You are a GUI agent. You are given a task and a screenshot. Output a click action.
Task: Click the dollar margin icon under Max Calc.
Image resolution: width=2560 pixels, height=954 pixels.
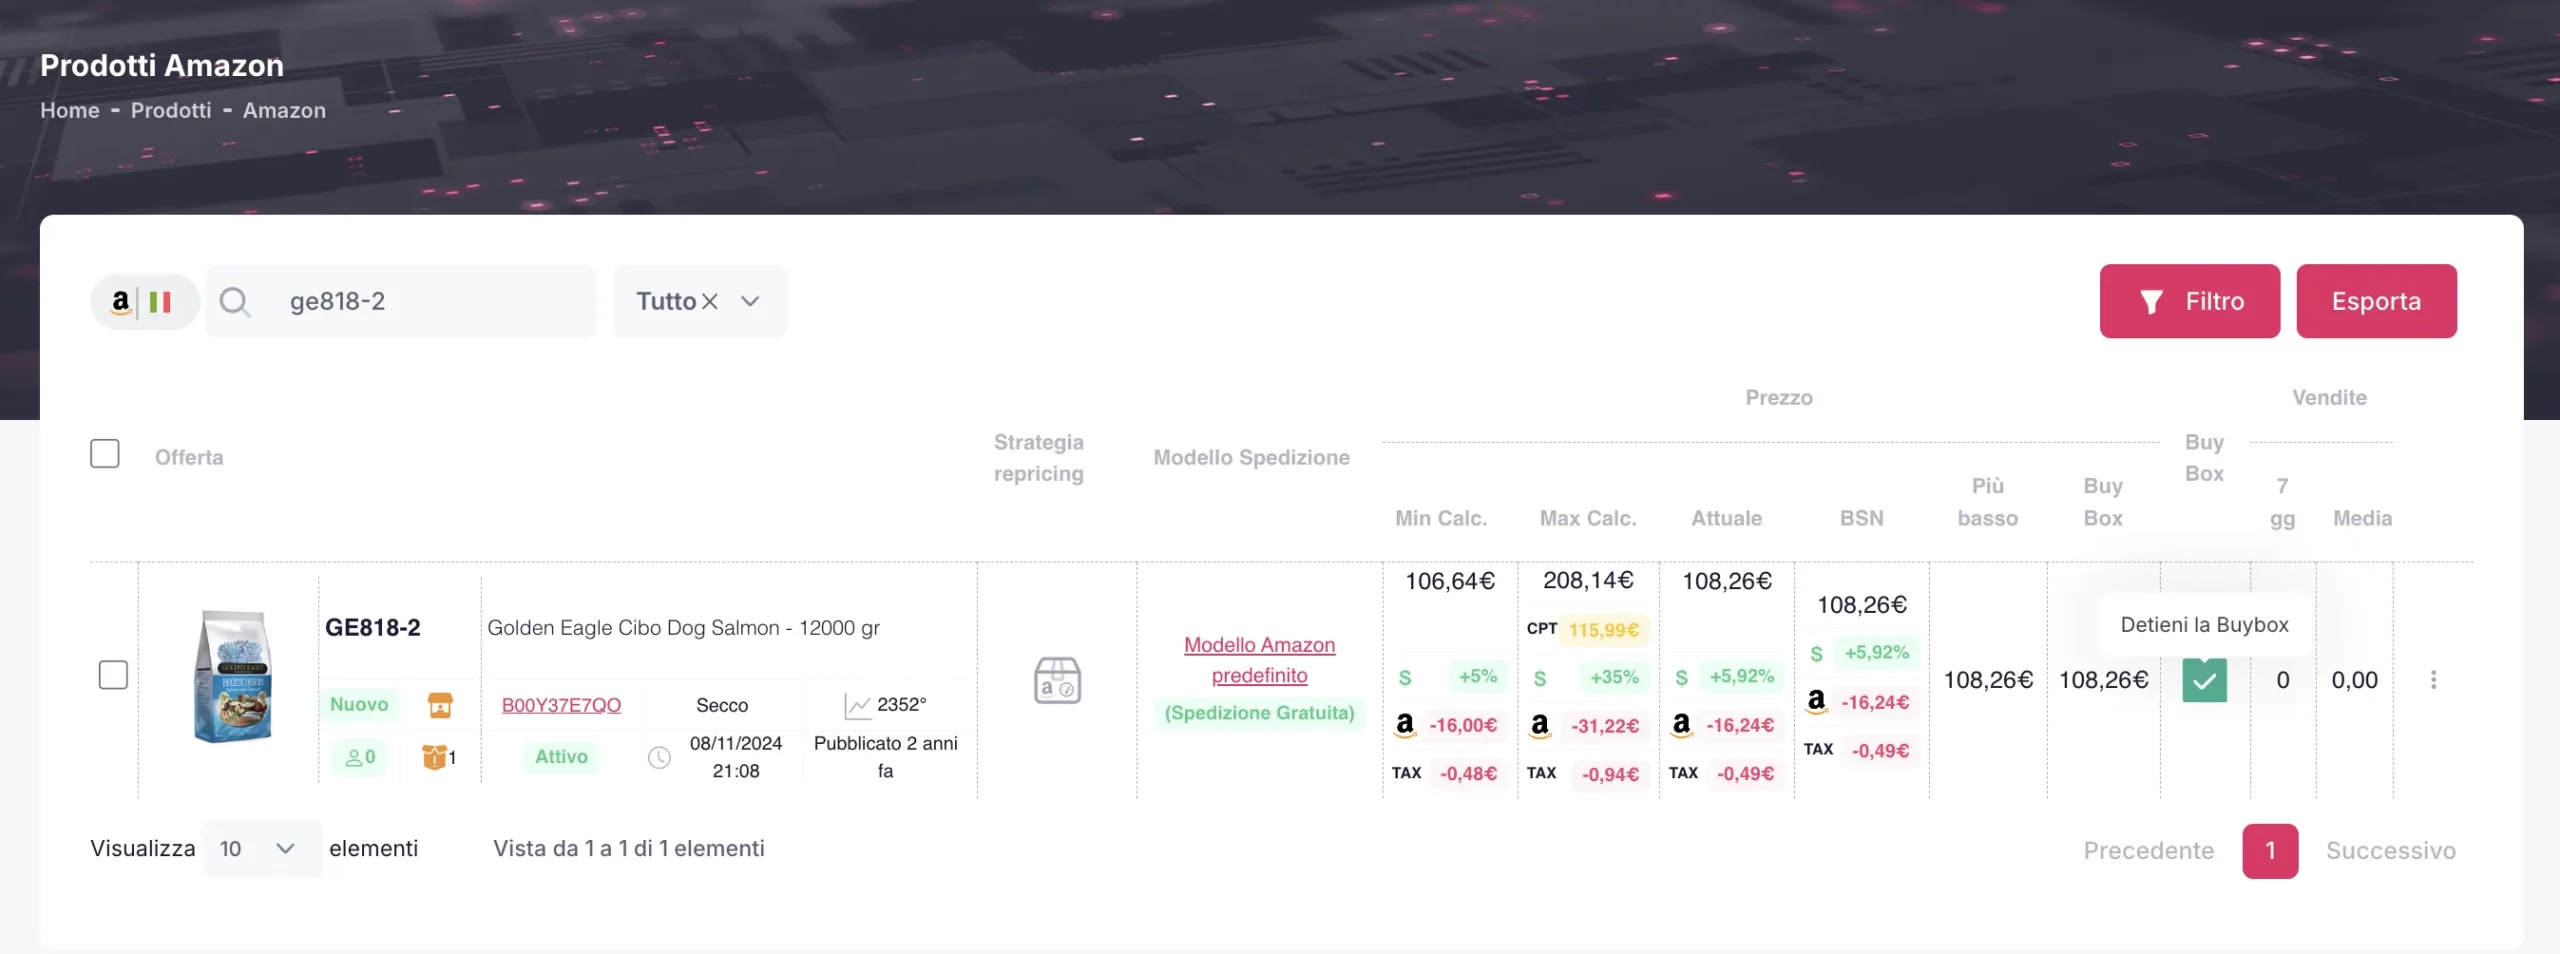point(1540,677)
